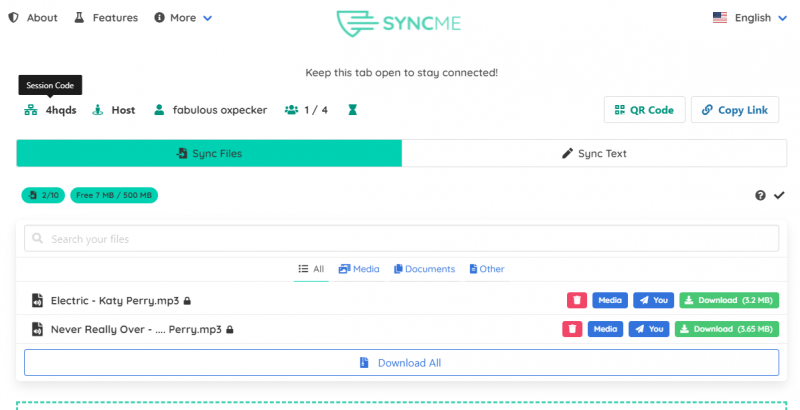Click the 1 / 4 user count
This screenshot has height=410, width=800.
[316, 110]
